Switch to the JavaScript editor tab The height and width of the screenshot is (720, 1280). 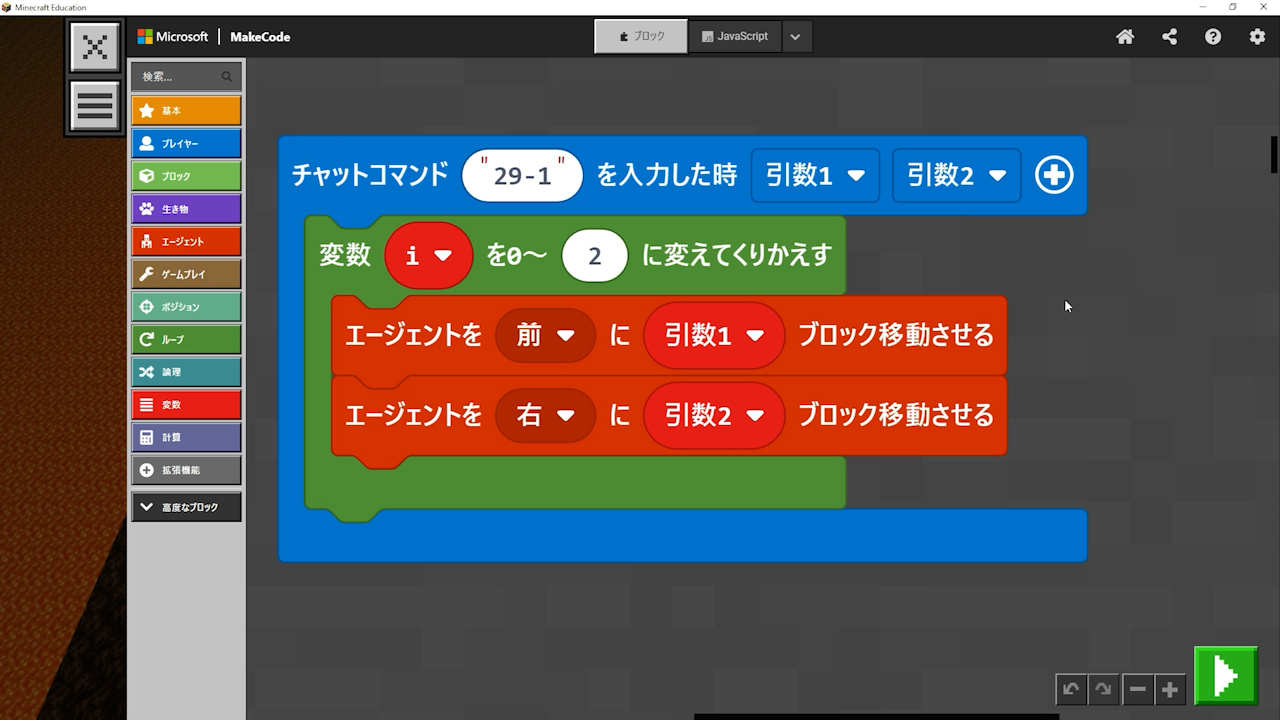click(735, 37)
